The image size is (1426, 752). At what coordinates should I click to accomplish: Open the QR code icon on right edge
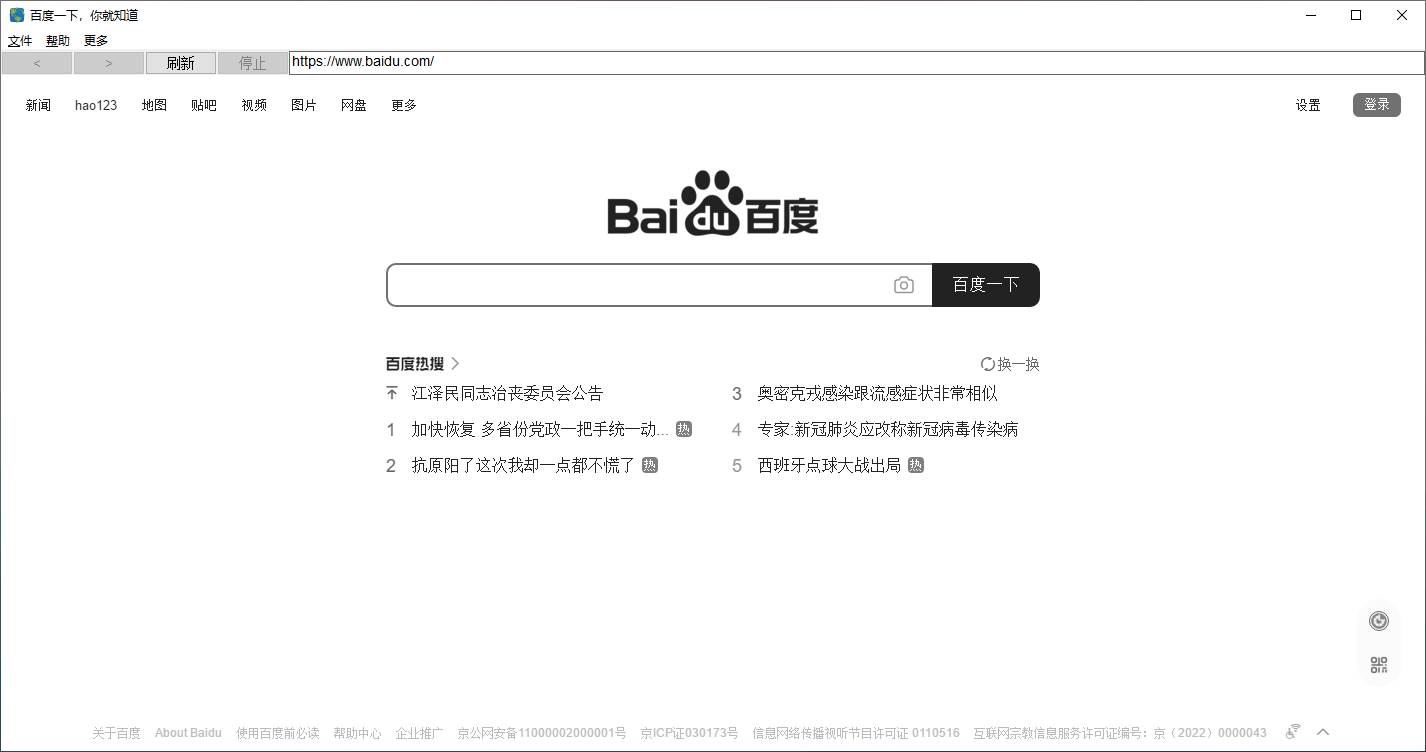(x=1379, y=665)
